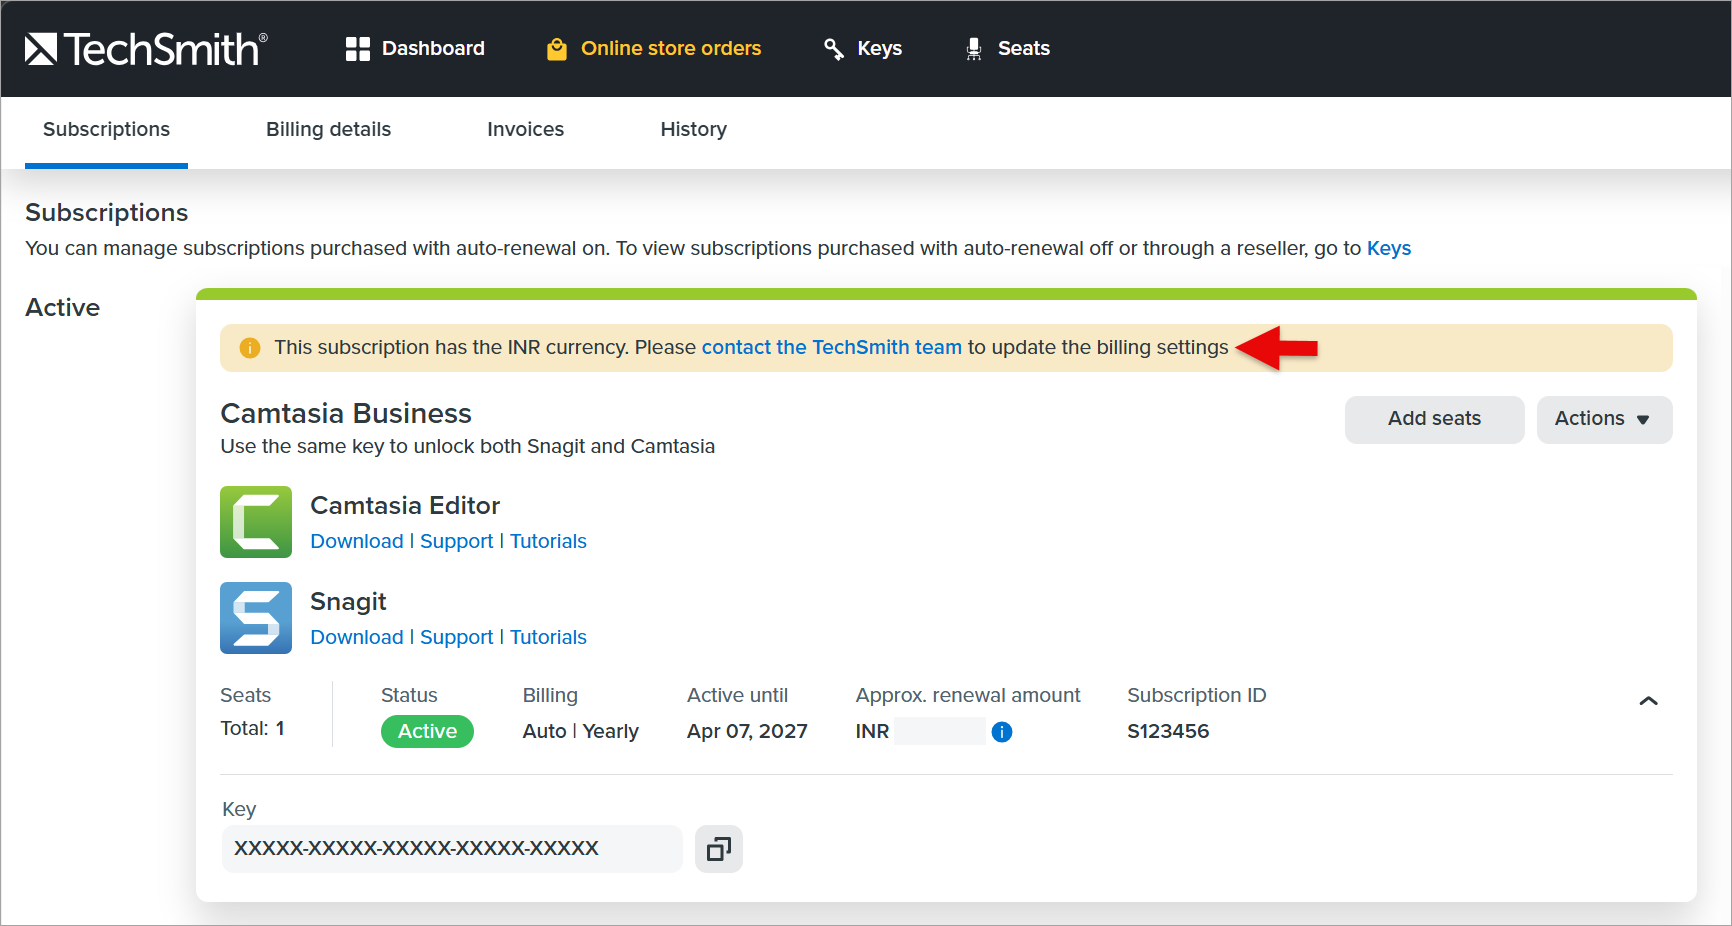Open Snagit Tutorials link
Screen dimensions: 1732x926
click(x=548, y=637)
